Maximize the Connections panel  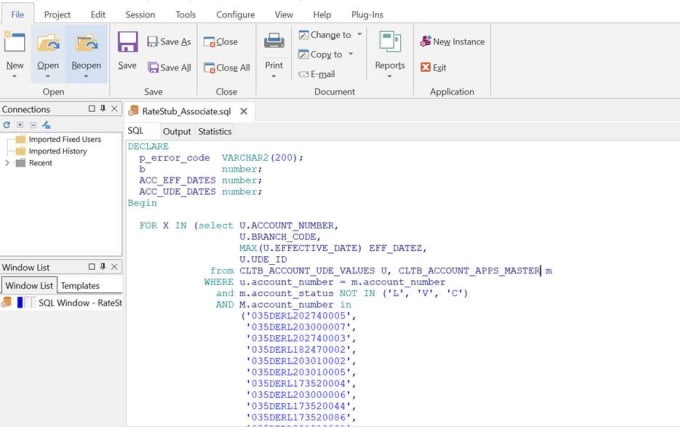click(x=92, y=109)
